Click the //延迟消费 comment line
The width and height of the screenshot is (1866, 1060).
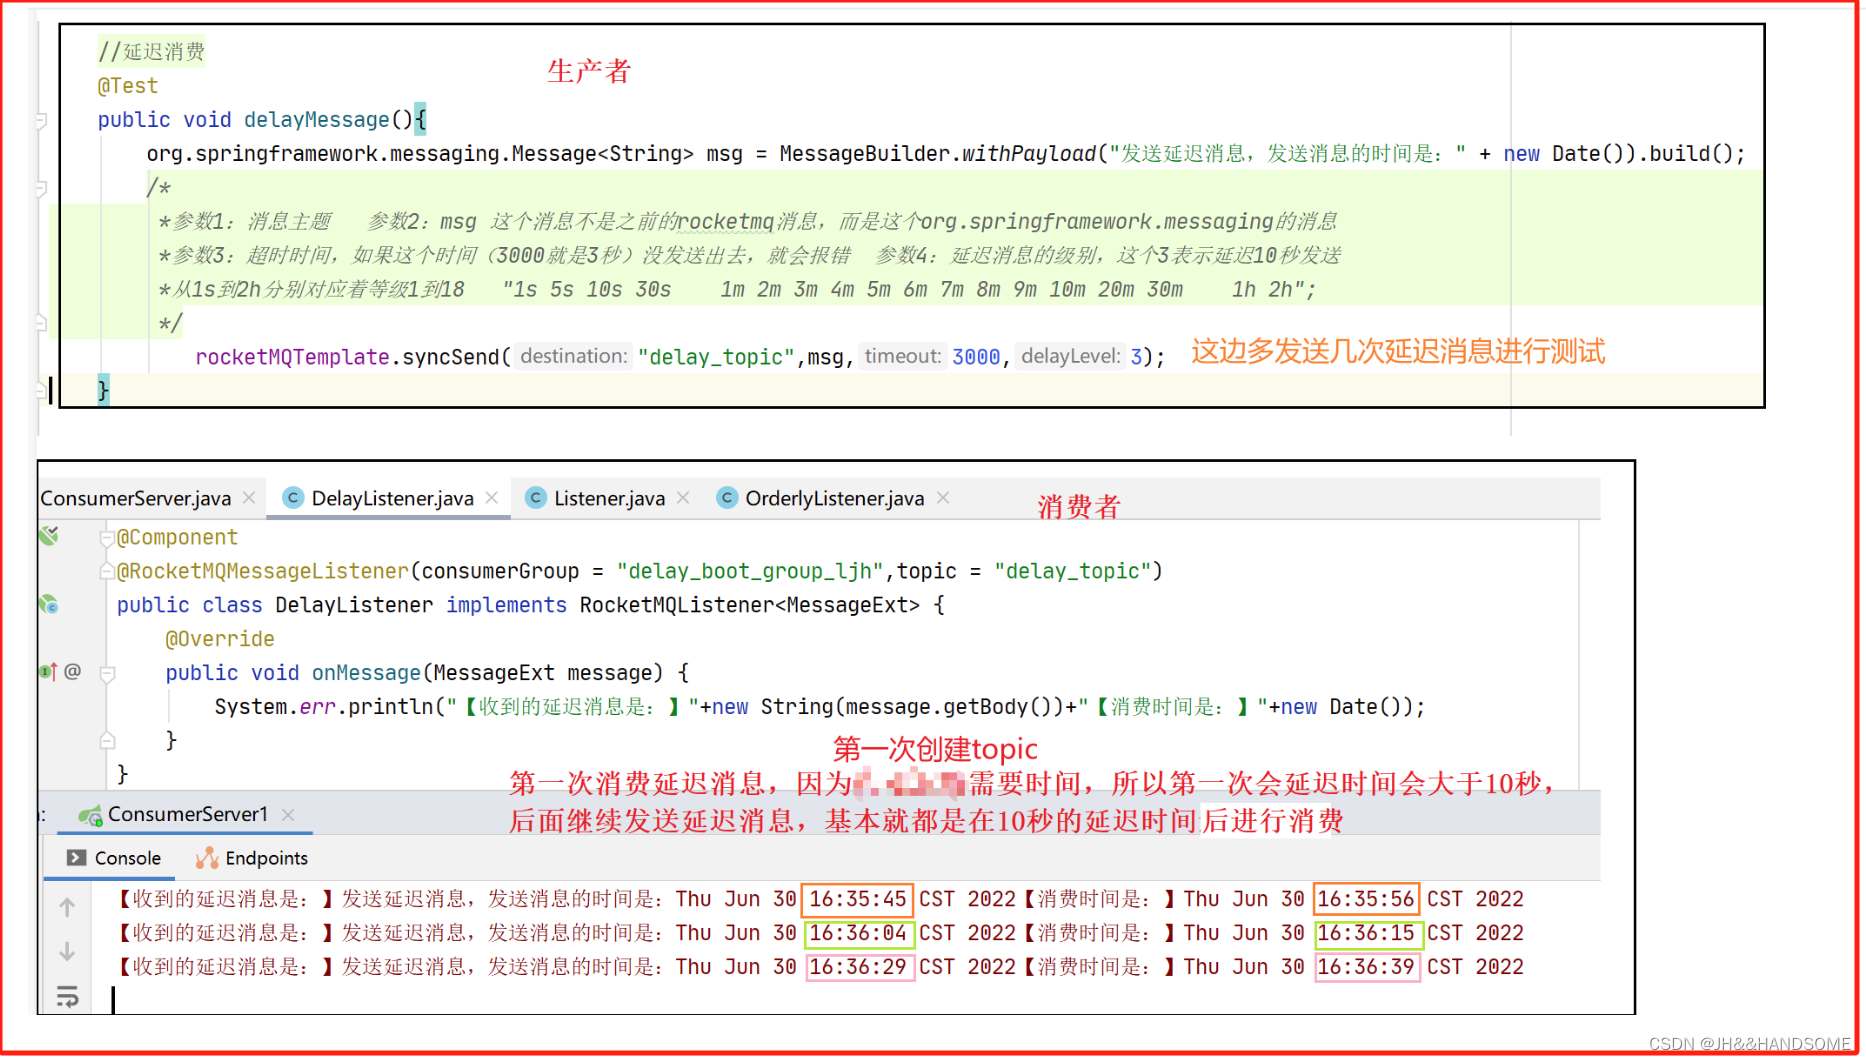(151, 52)
